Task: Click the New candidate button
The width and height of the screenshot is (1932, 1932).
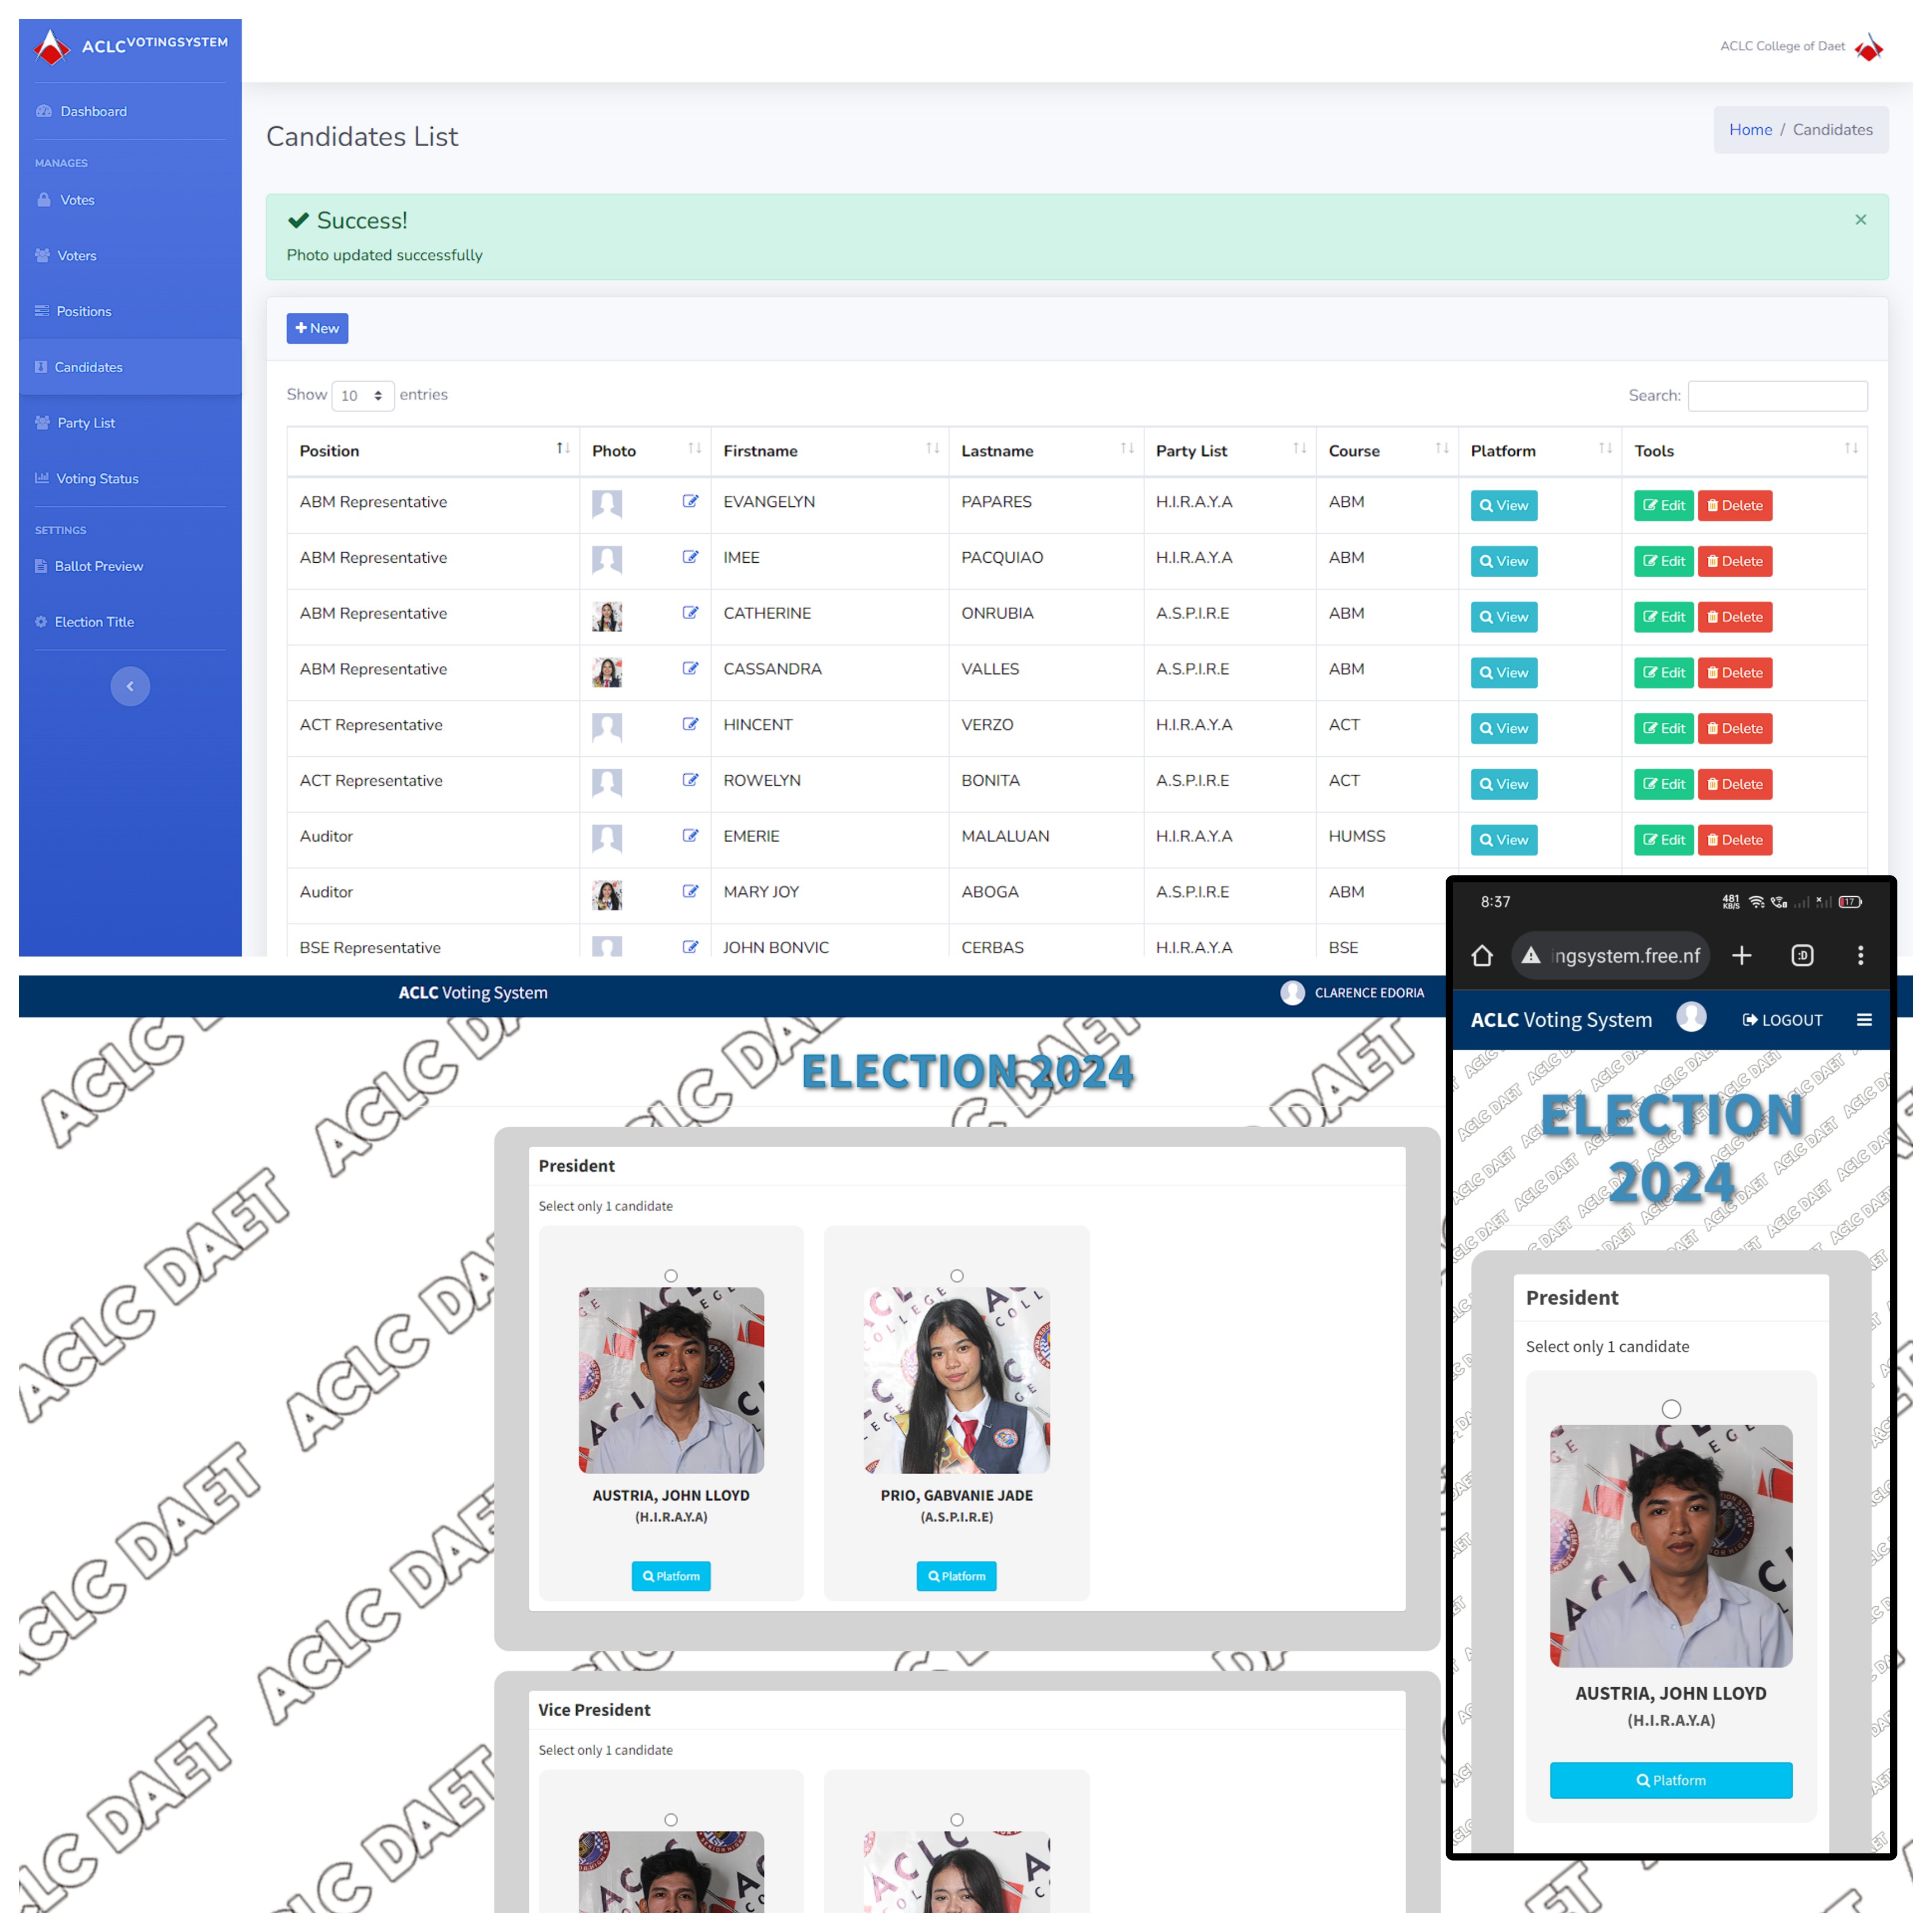Action: [317, 328]
